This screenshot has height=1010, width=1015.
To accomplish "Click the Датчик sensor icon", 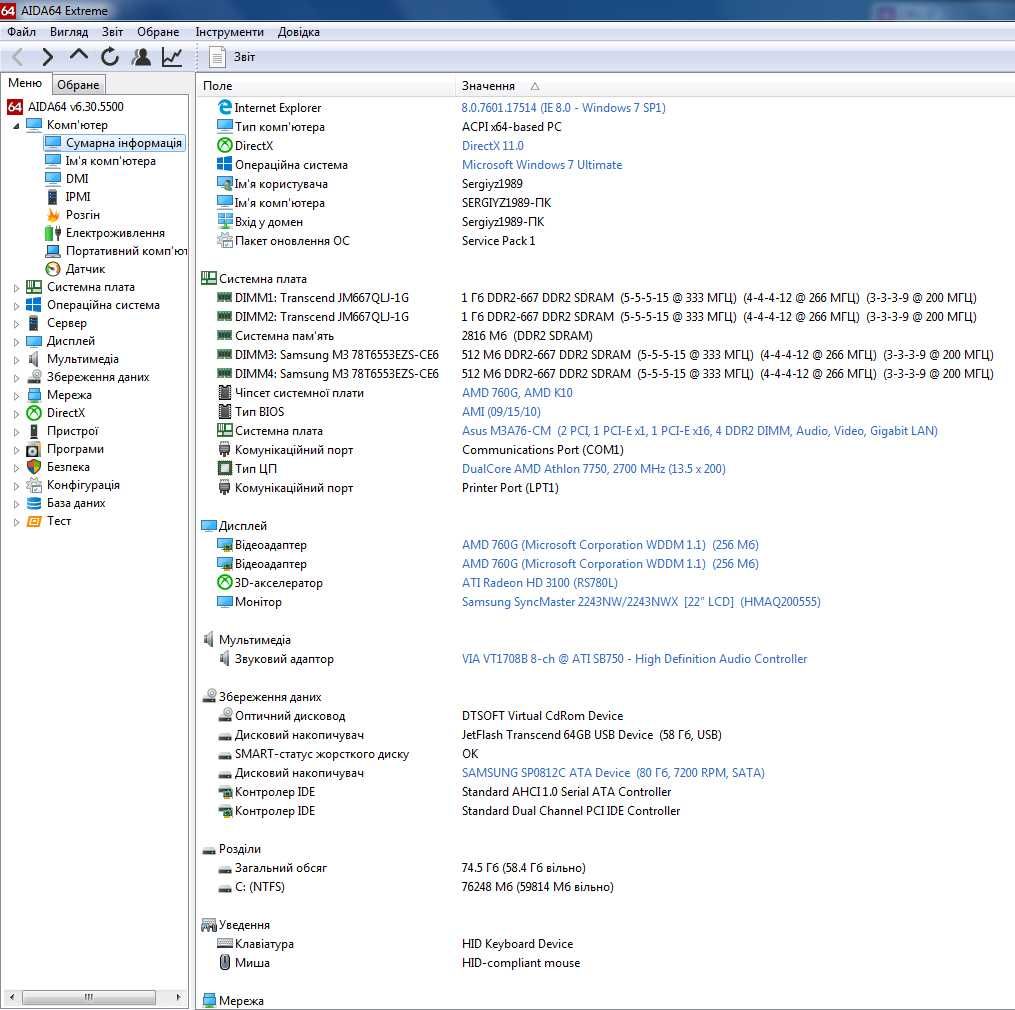I will pos(53,269).
